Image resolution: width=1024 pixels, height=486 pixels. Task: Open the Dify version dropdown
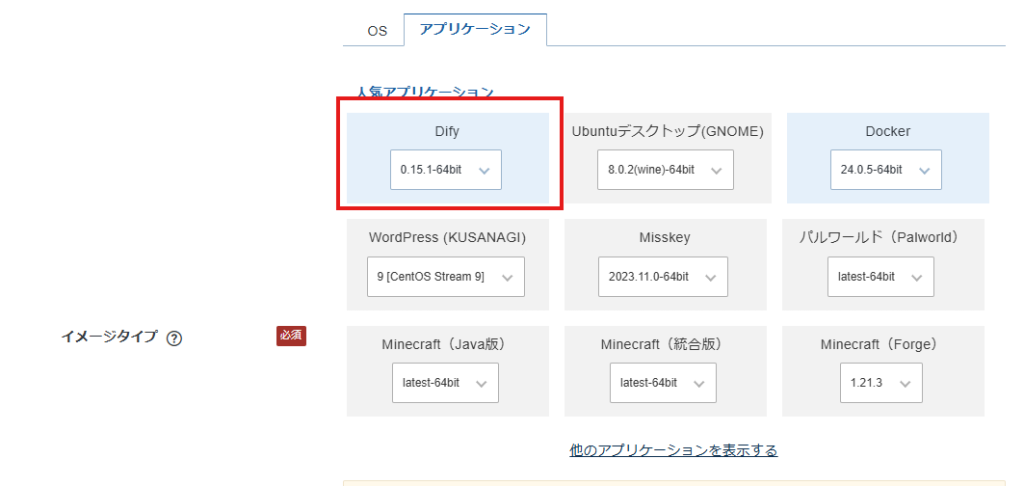pos(445,170)
